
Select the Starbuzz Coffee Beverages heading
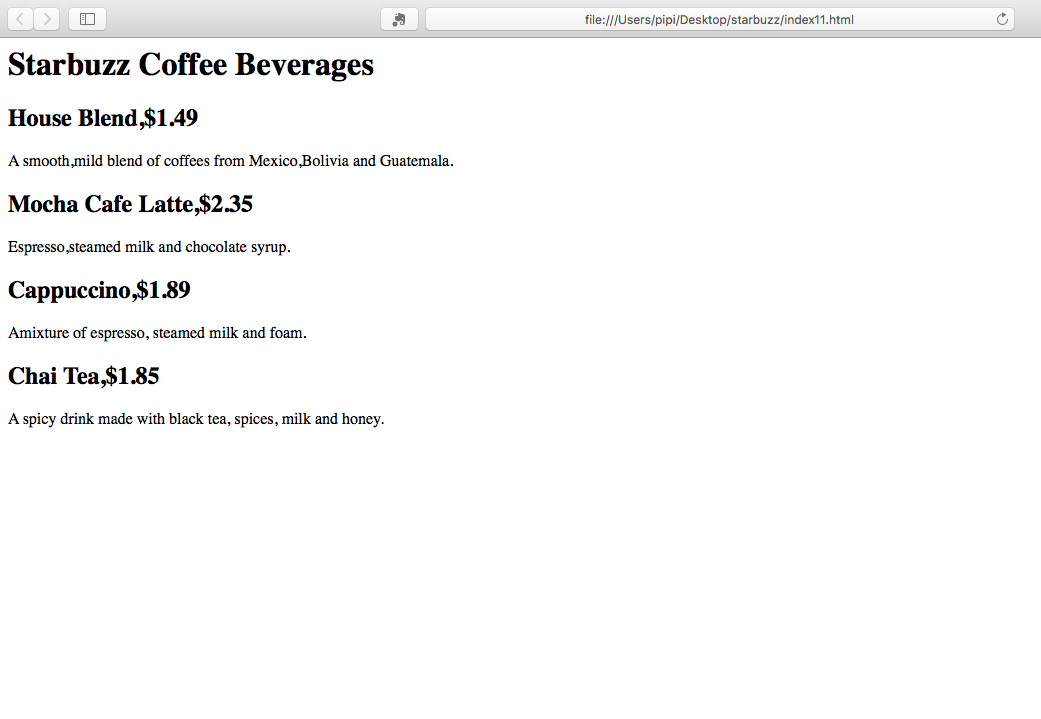[191, 65]
